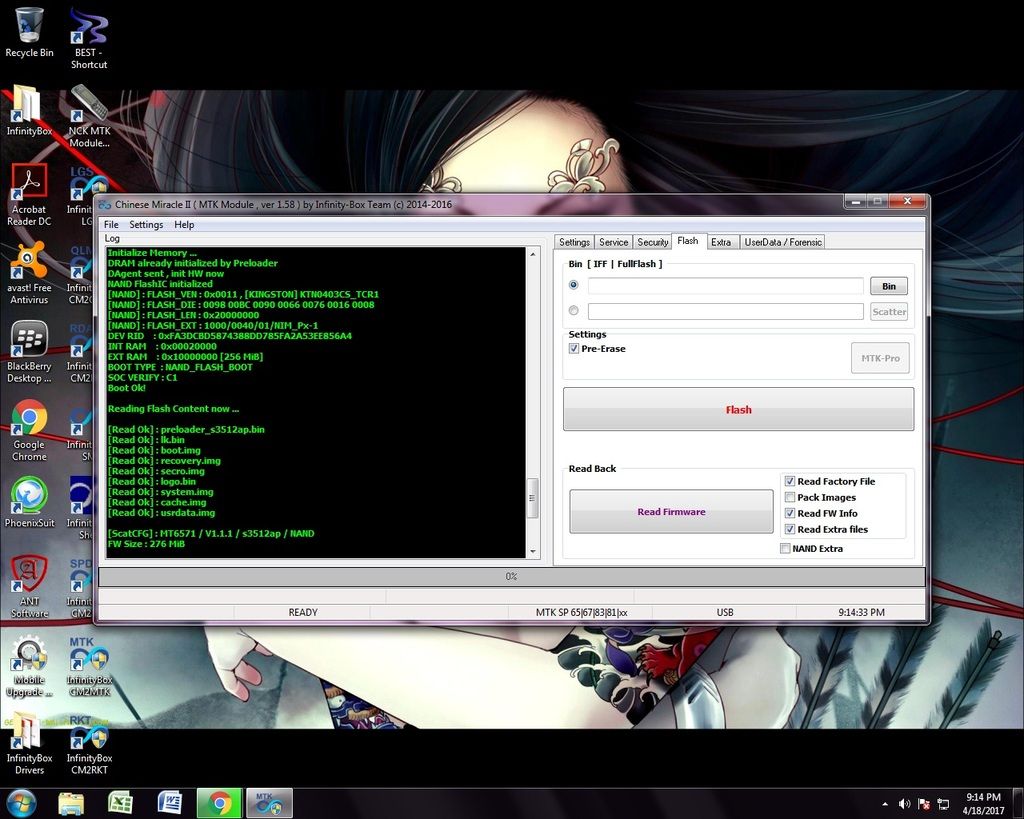Viewport: 1024px width, 819px height.
Task: Toggle the NAND Extra checkbox
Action: coord(785,549)
